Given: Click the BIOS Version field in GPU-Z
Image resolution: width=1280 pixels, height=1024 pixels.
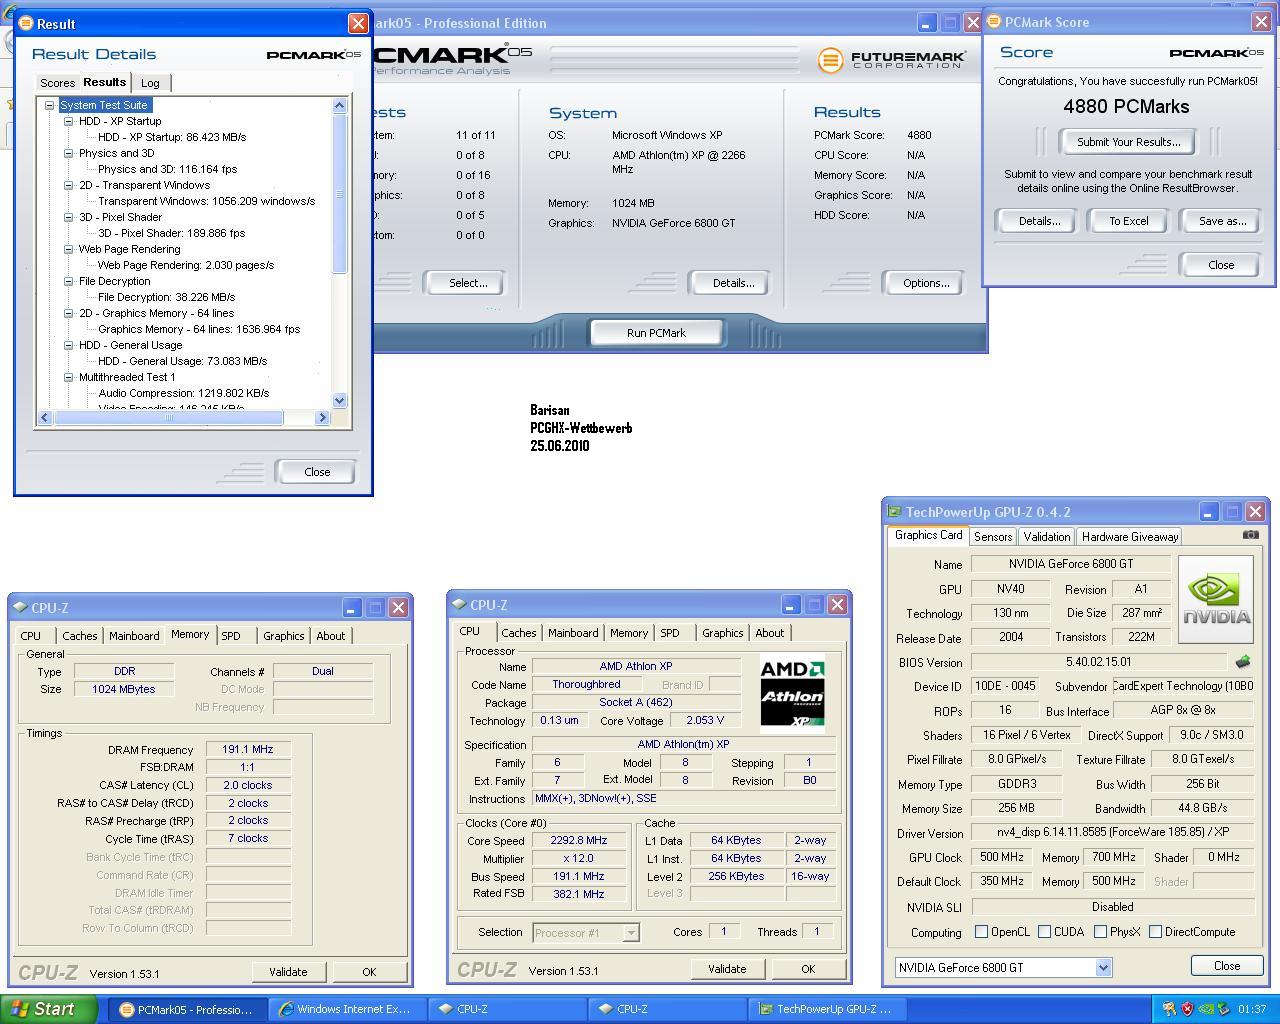Looking at the screenshot, I should pos(1098,662).
